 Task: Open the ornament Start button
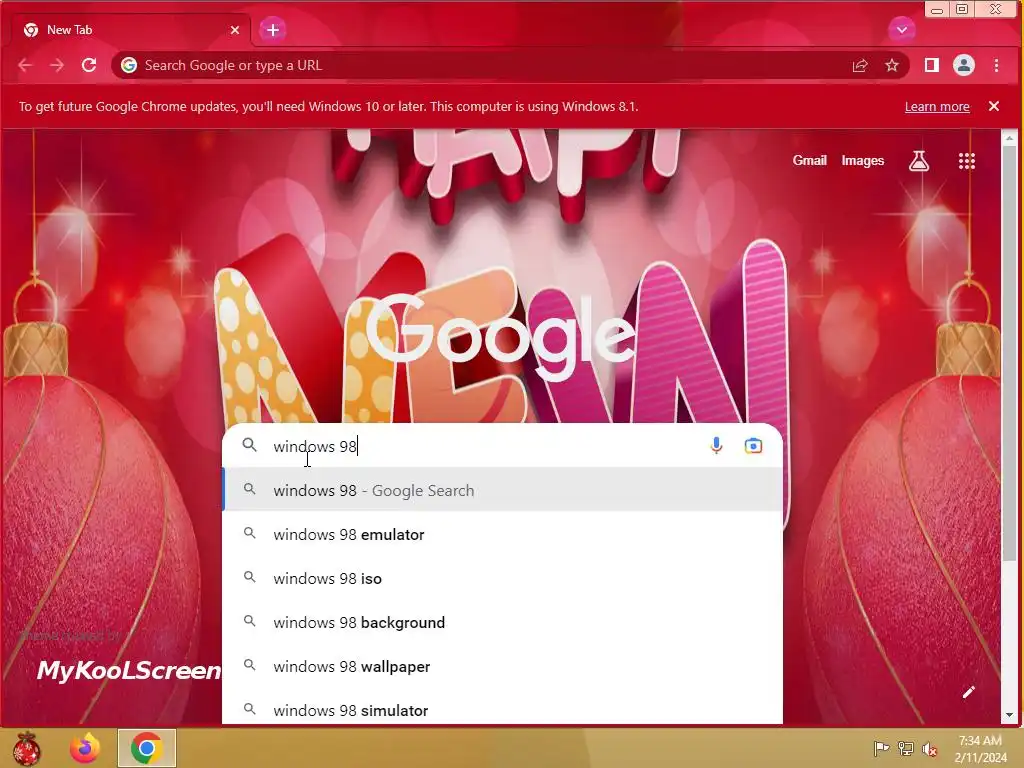26,748
